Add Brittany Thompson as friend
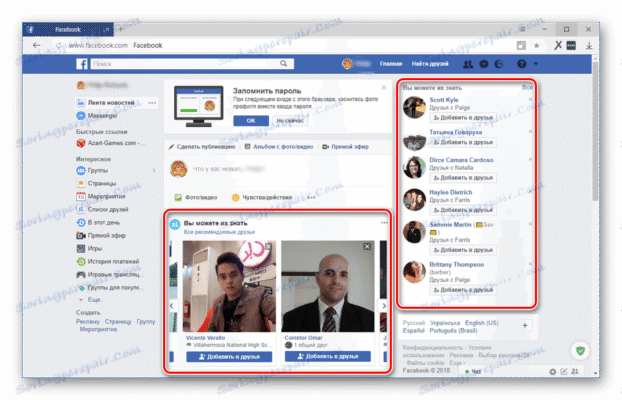The height and width of the screenshot is (400, 622). click(463, 290)
